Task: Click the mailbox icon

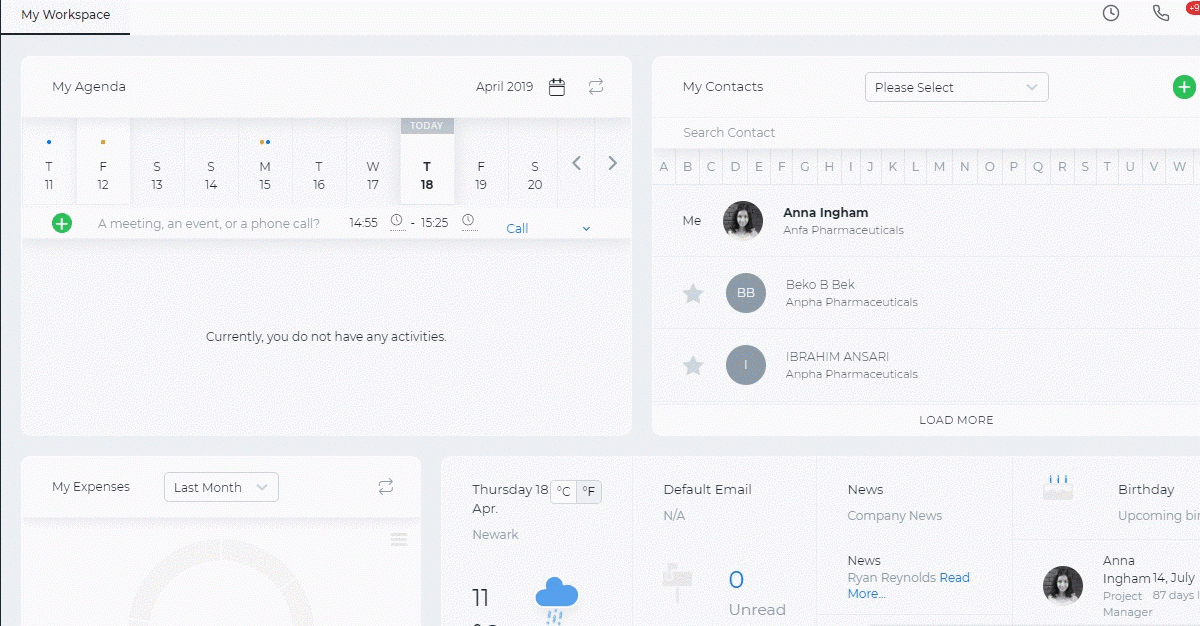Action: (x=678, y=582)
